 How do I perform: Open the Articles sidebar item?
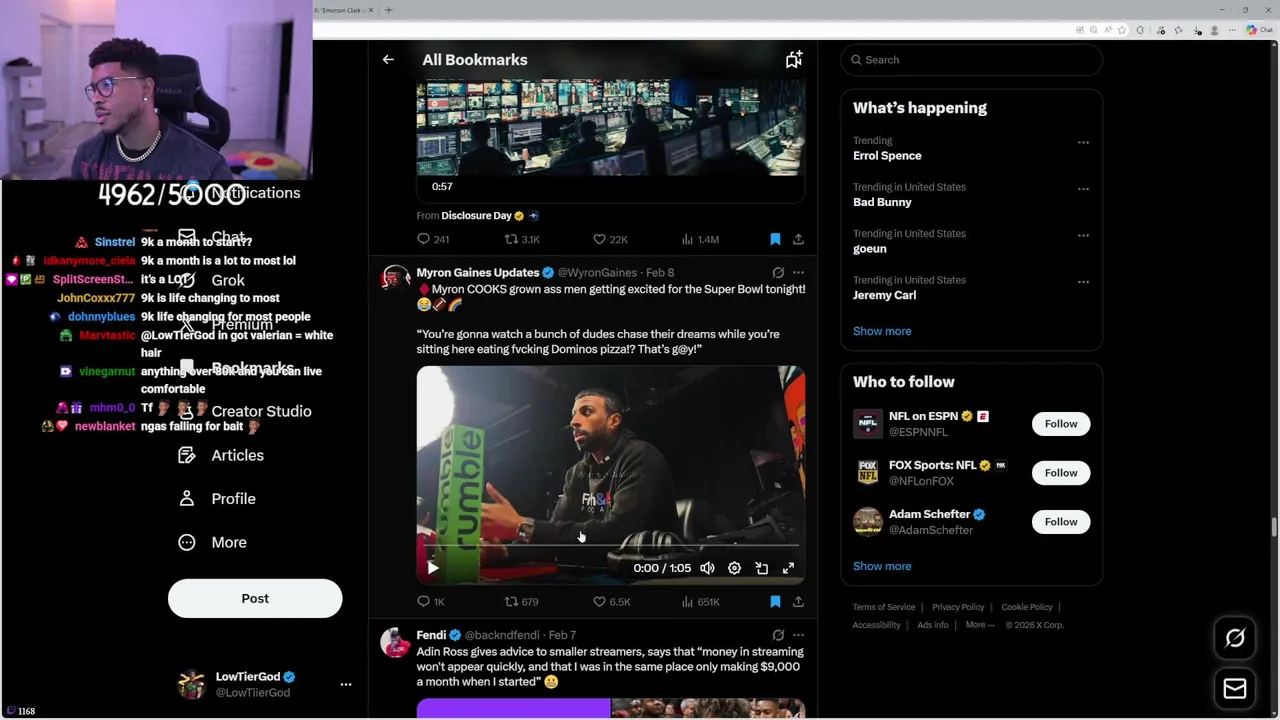(x=221, y=455)
